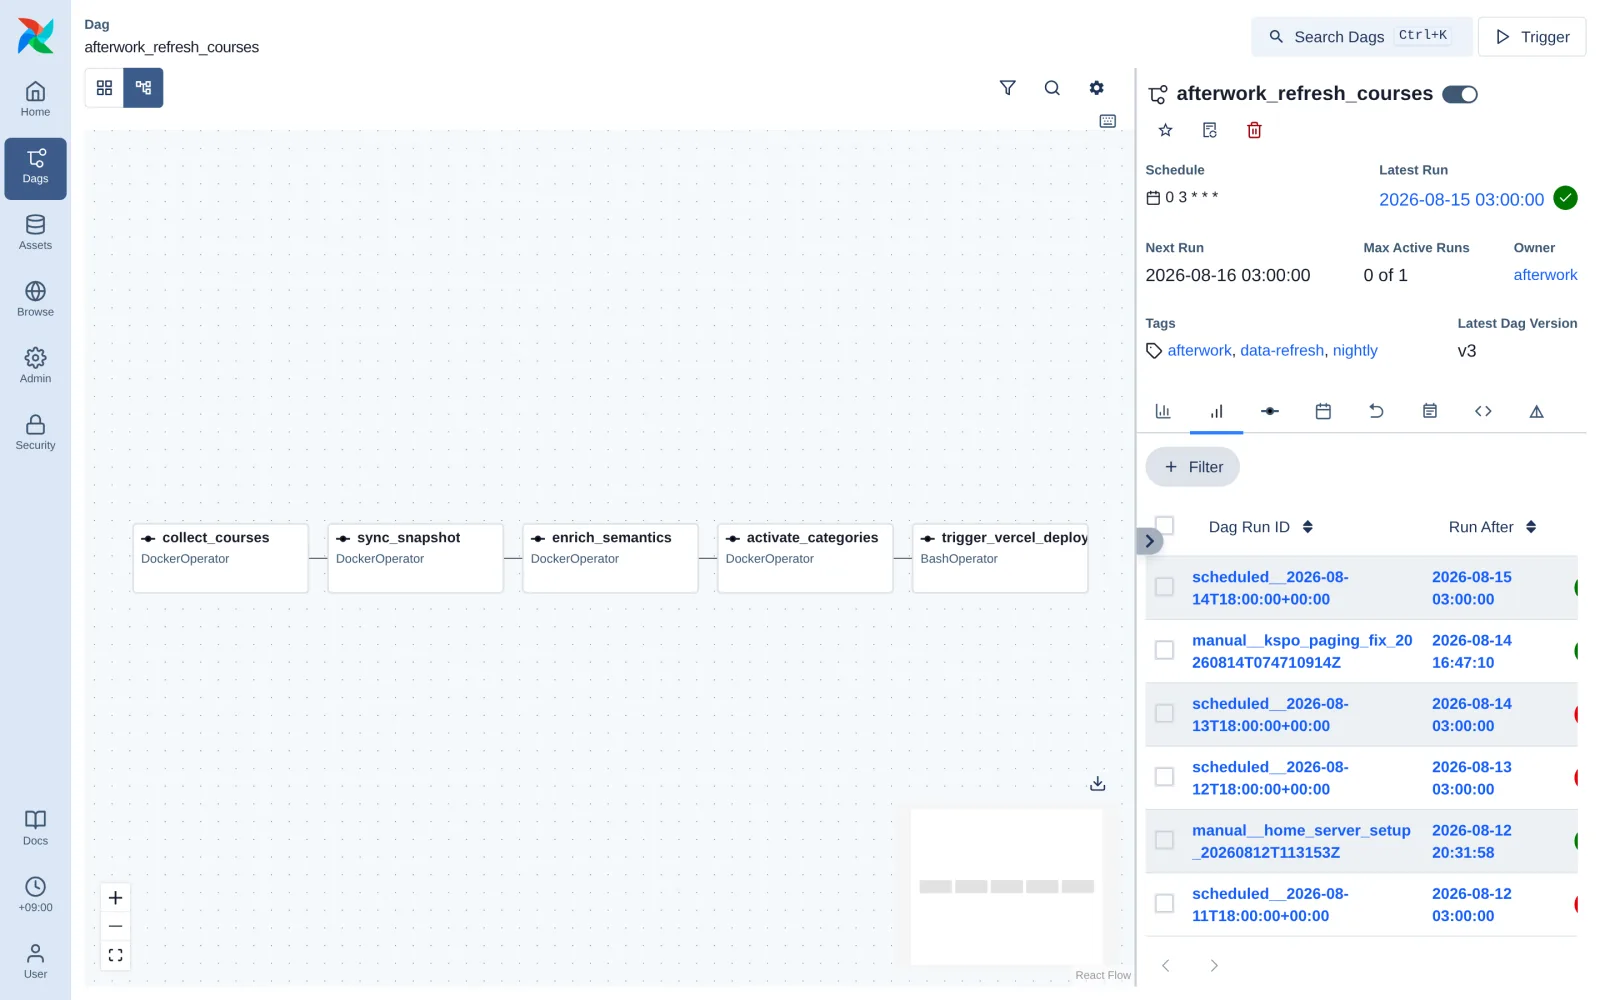Open the afterwork owner link
1600x1000 pixels.
pyautogui.click(x=1545, y=275)
